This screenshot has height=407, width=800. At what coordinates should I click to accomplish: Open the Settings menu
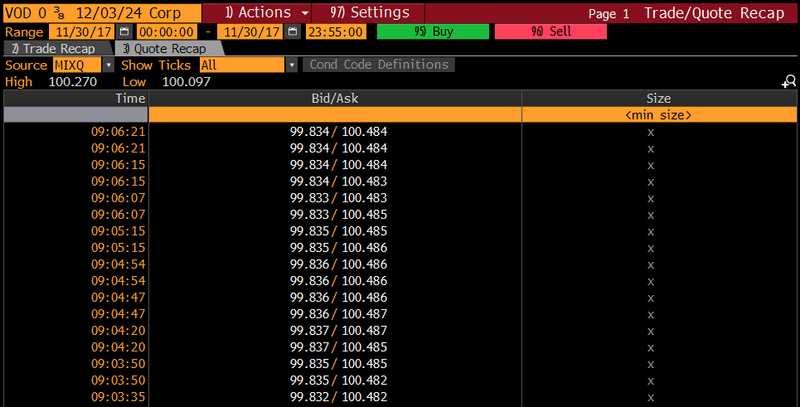point(369,13)
